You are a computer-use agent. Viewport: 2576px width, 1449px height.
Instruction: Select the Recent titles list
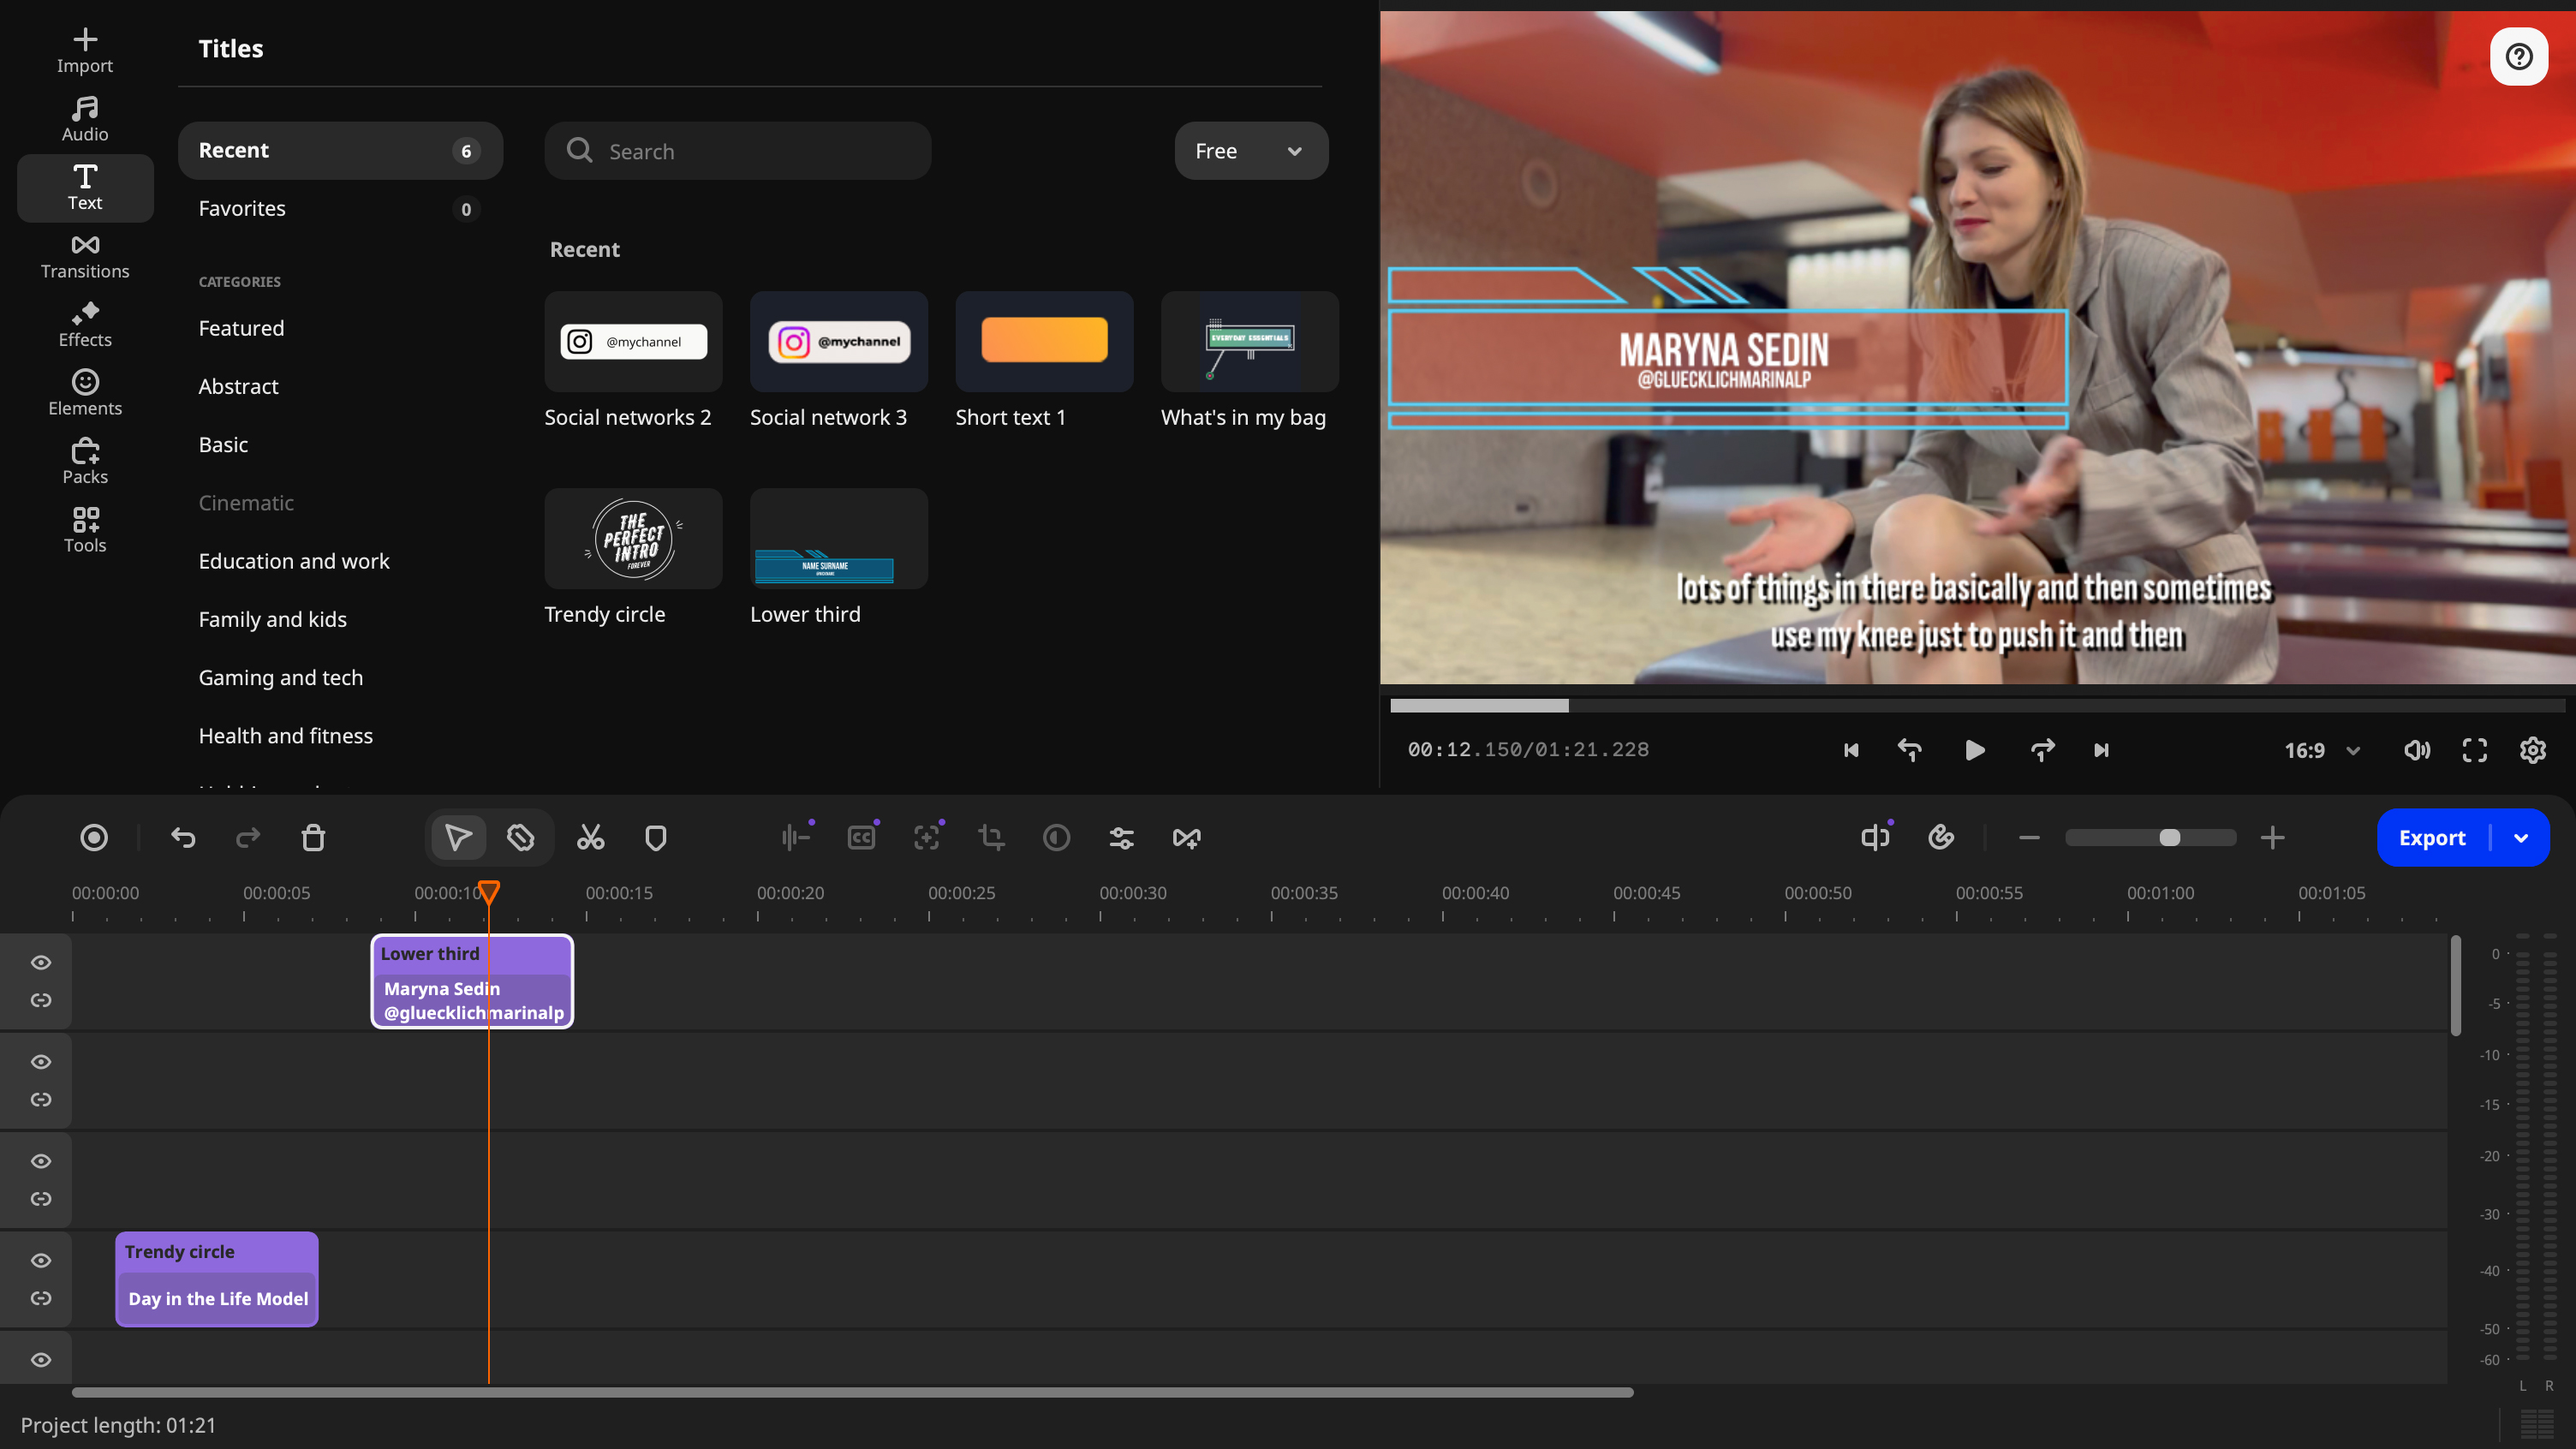[340, 150]
